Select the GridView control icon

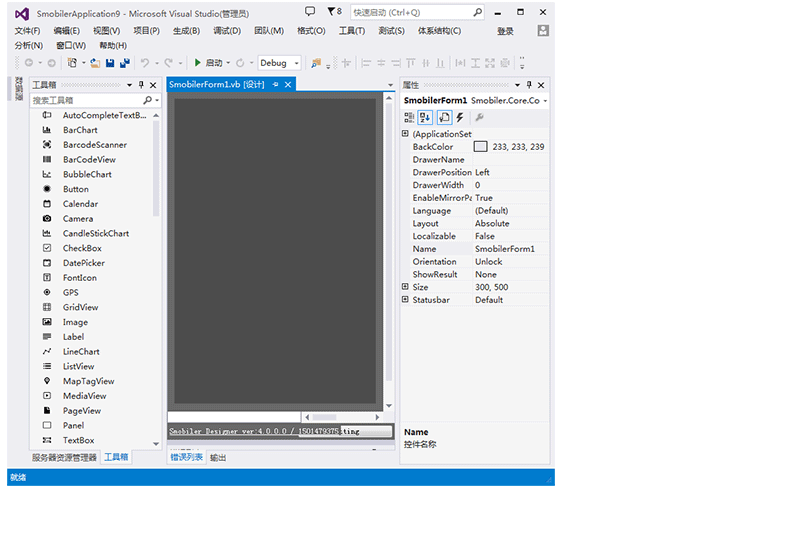[47, 307]
